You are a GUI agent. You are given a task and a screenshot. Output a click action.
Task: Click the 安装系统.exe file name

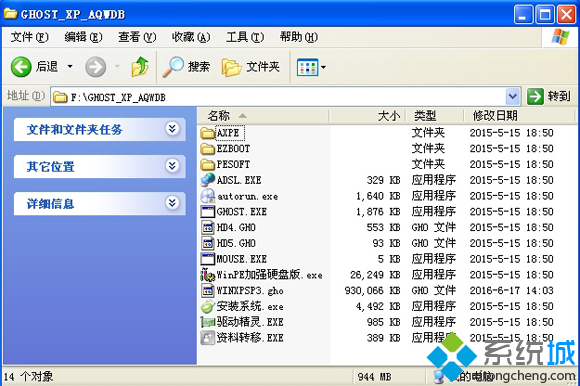pos(250,307)
